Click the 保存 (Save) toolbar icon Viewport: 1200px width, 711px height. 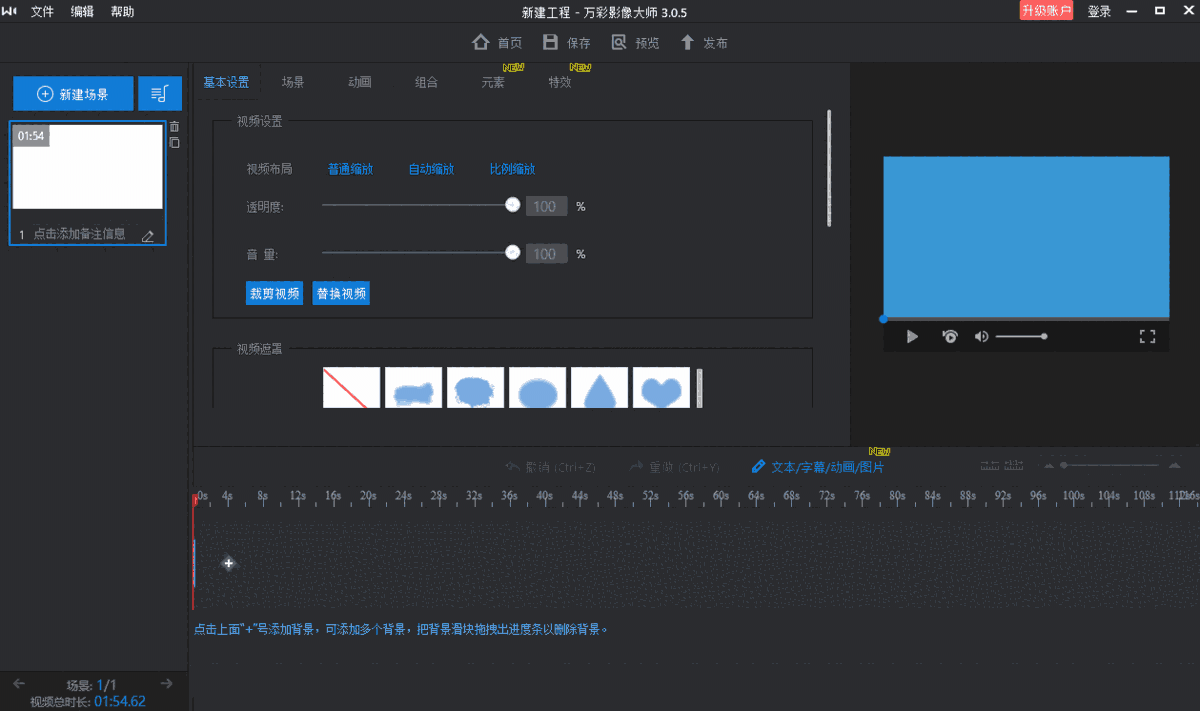(x=551, y=42)
